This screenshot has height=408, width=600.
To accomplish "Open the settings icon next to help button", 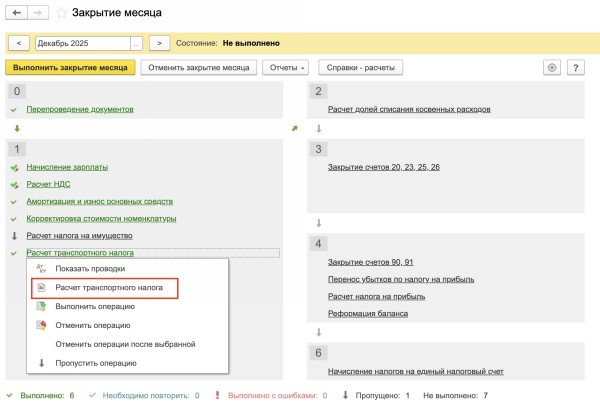I will (x=551, y=67).
